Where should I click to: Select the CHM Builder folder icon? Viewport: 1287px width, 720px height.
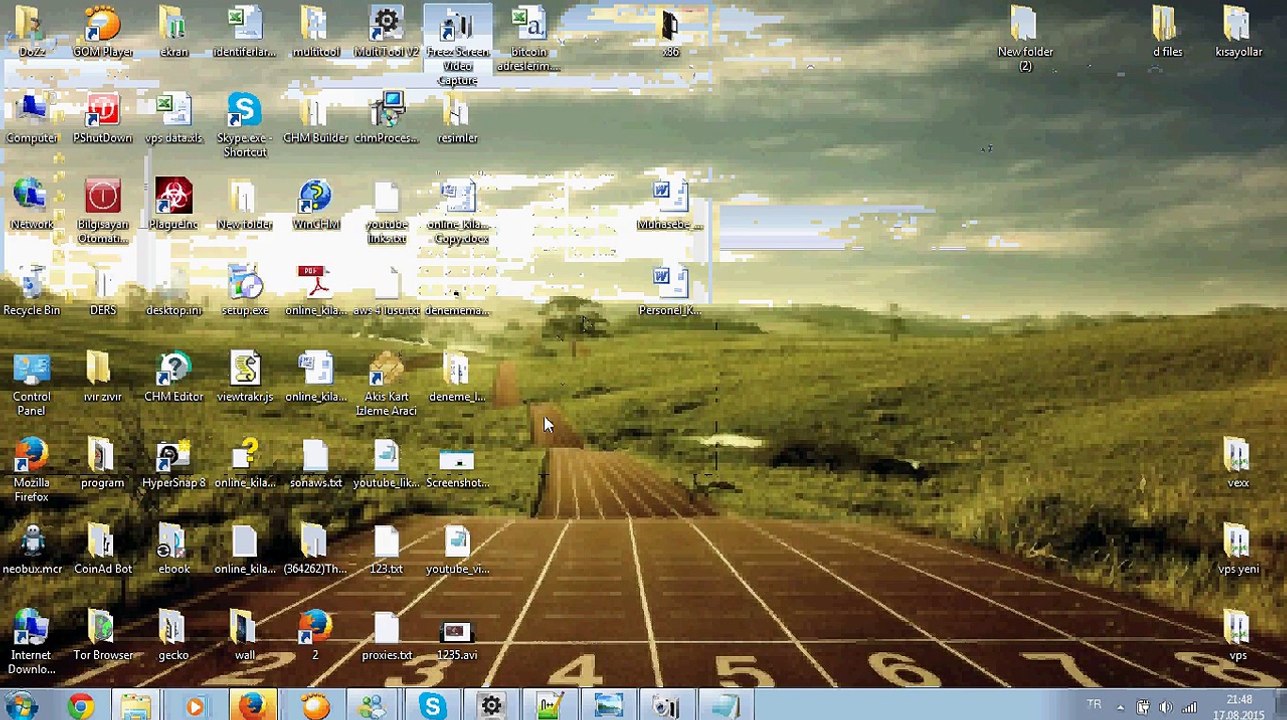click(x=316, y=118)
